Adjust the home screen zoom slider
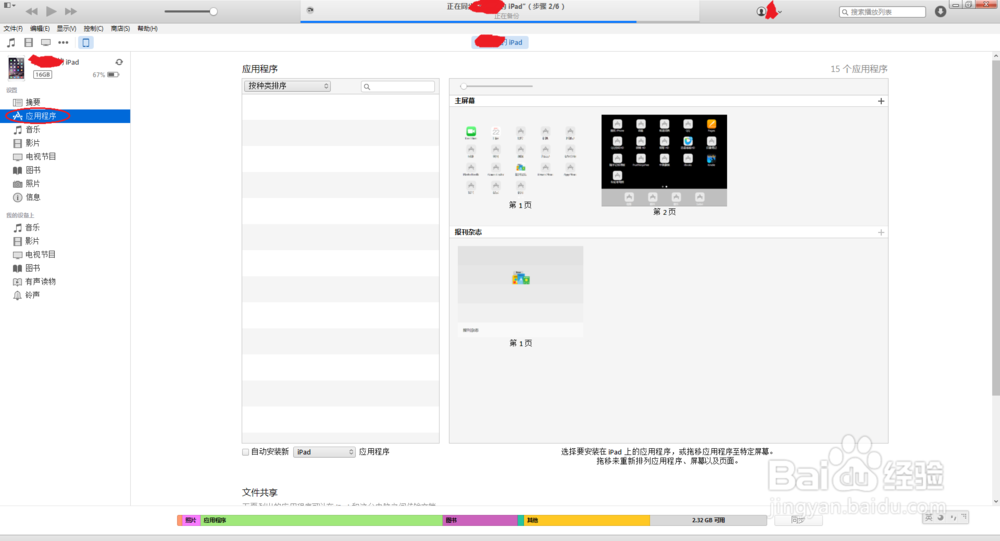 464,86
